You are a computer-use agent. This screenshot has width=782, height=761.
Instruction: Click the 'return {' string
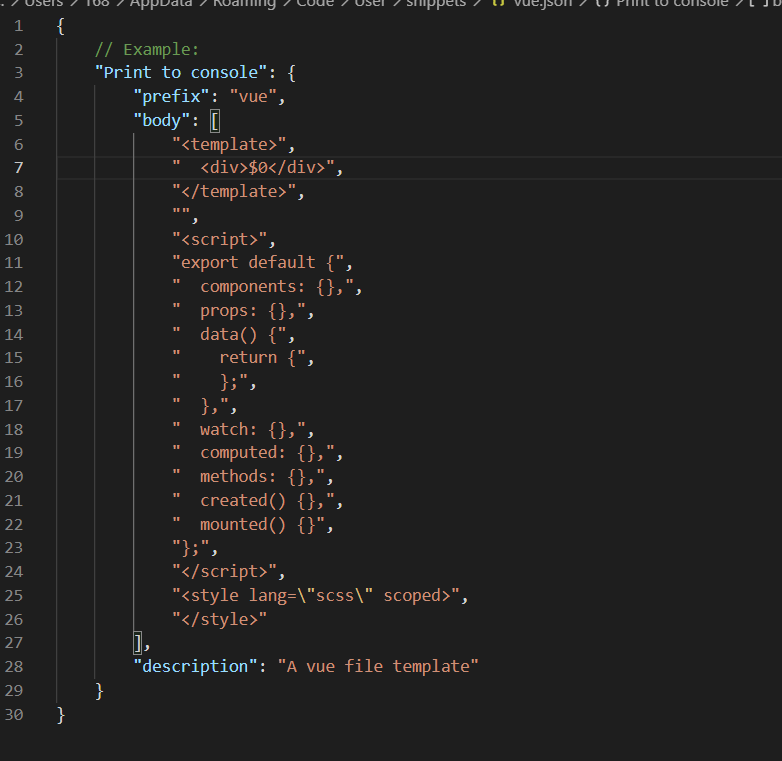[x=239, y=358]
